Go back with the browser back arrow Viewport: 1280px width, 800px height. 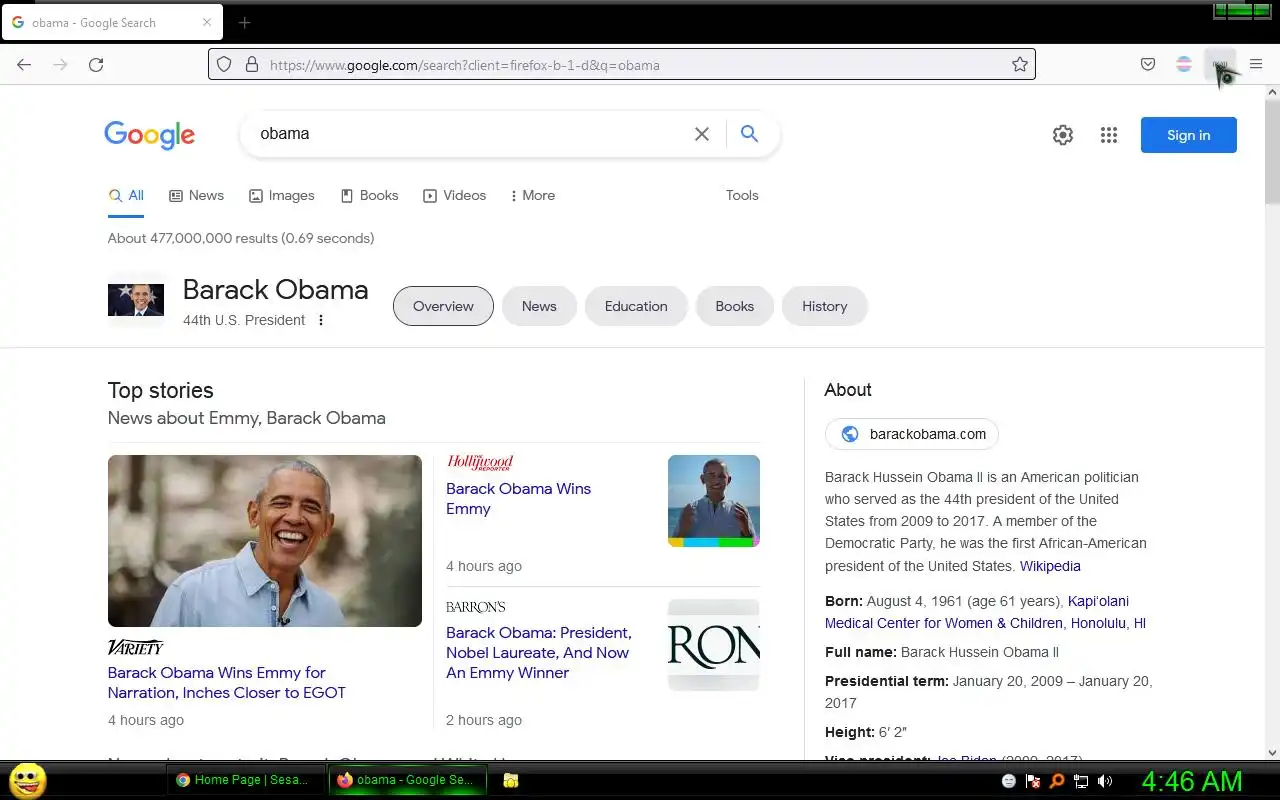pyautogui.click(x=24, y=65)
